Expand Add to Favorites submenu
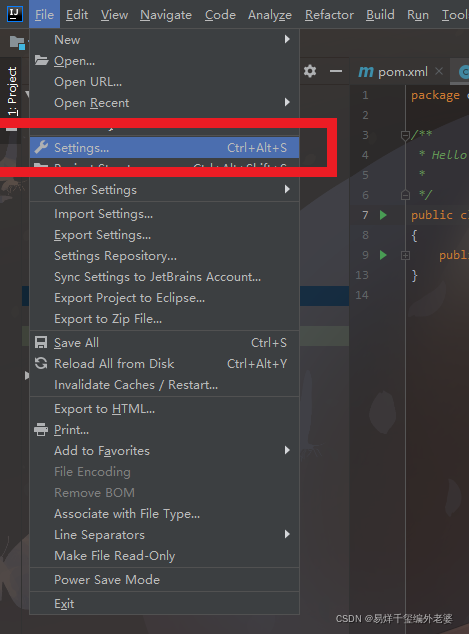The image size is (469, 634). tap(165, 451)
